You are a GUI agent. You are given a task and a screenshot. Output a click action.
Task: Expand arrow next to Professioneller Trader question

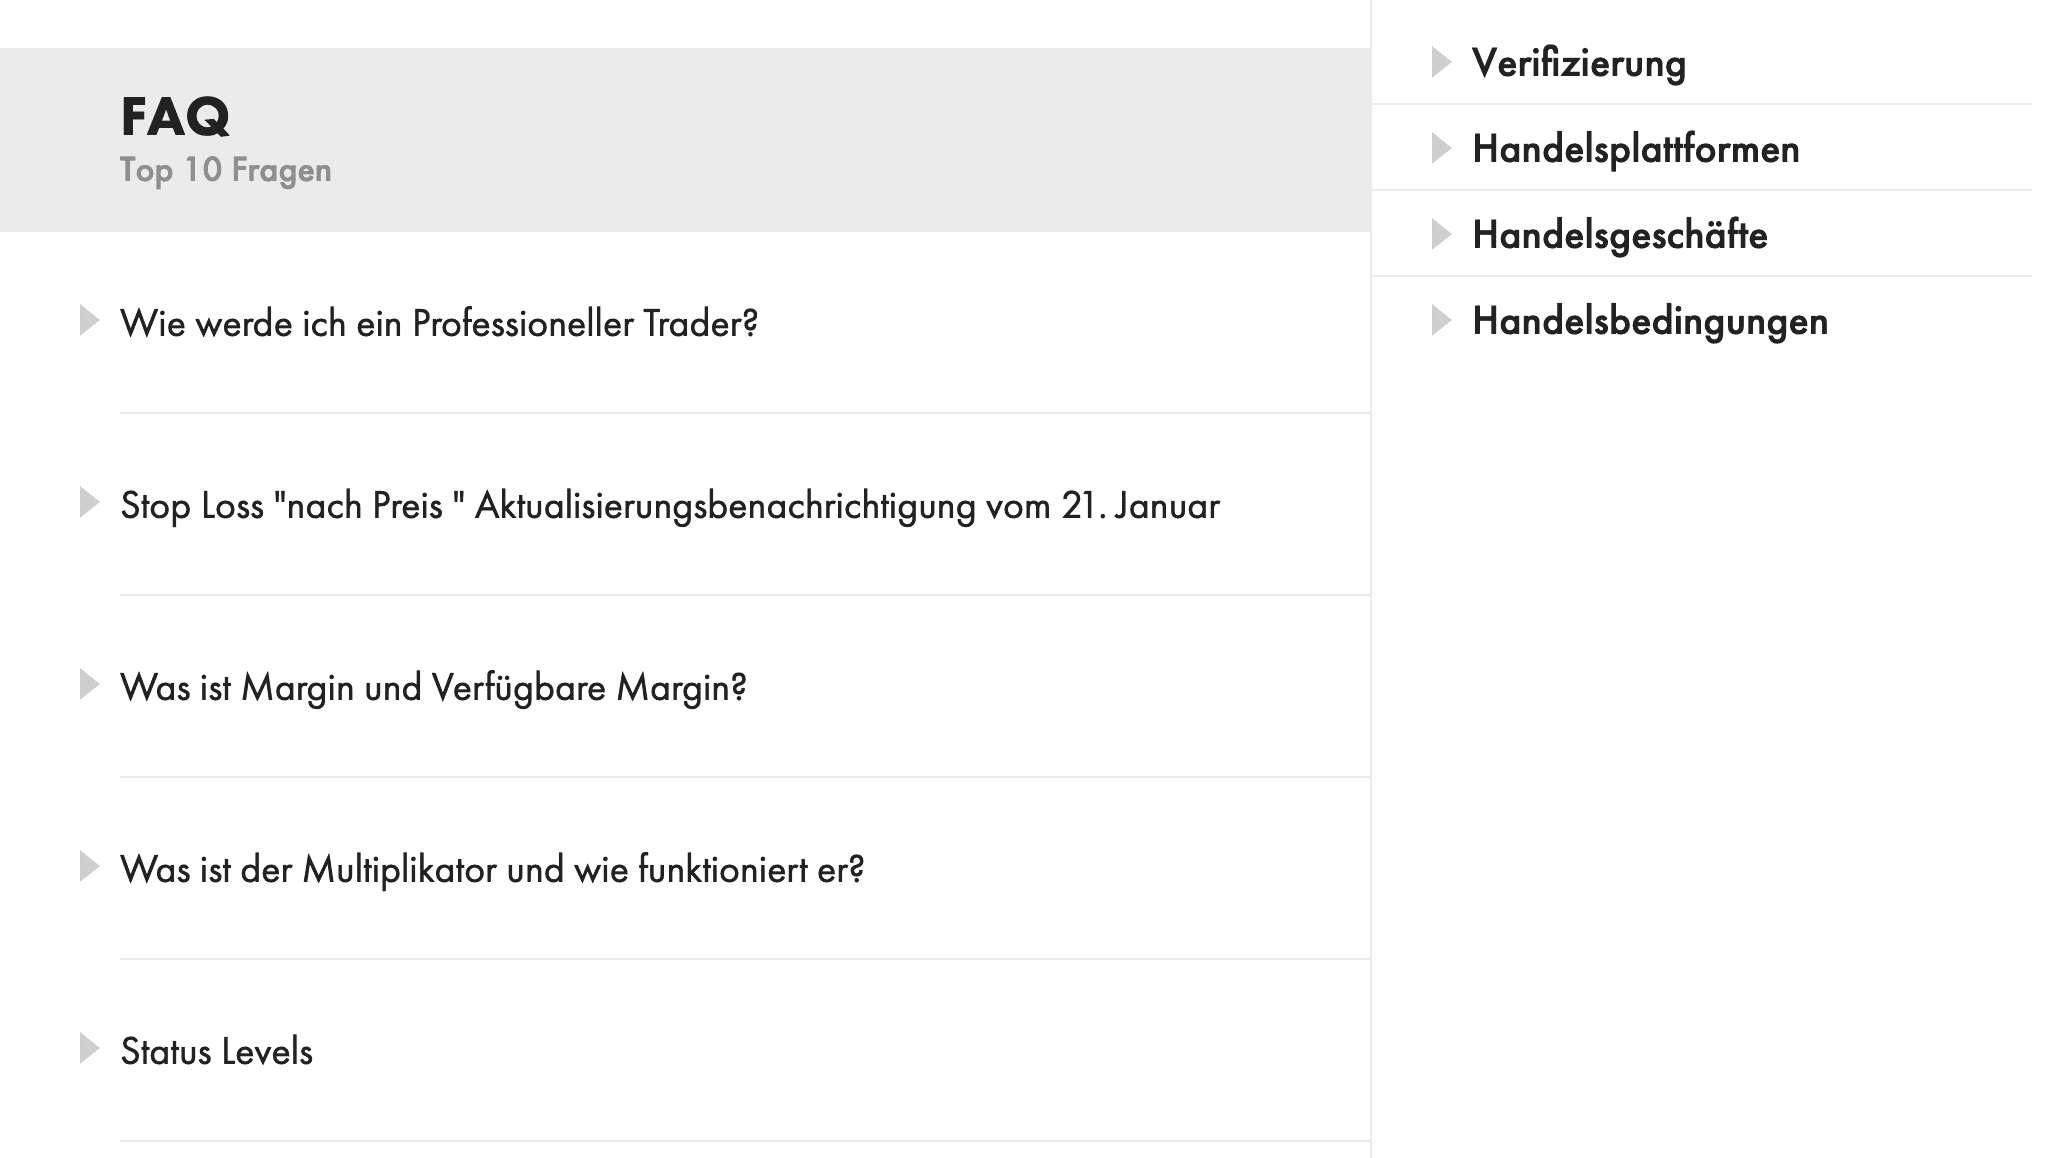(89, 321)
